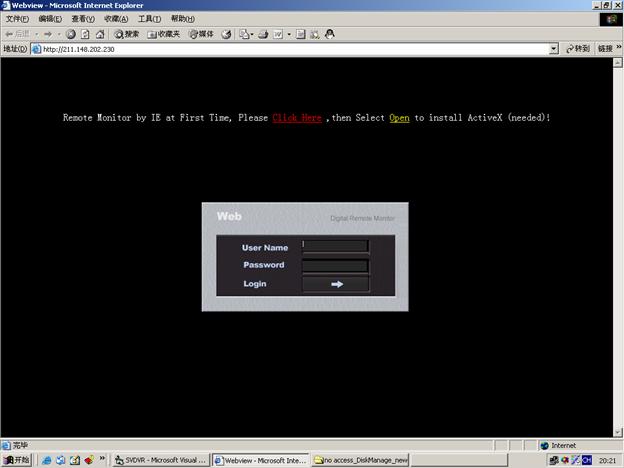This screenshot has height=468, width=624.
Task: Click the Print toolbar icon
Action: point(262,34)
